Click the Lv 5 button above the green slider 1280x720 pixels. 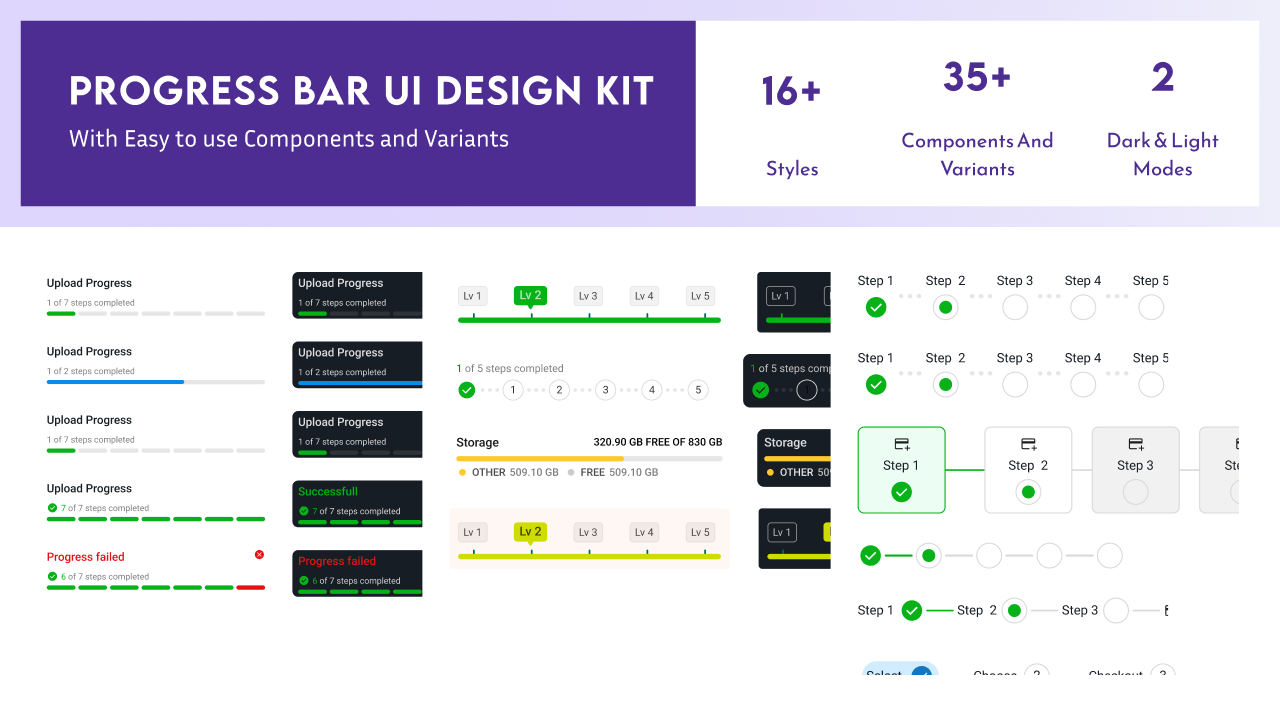coord(699,295)
